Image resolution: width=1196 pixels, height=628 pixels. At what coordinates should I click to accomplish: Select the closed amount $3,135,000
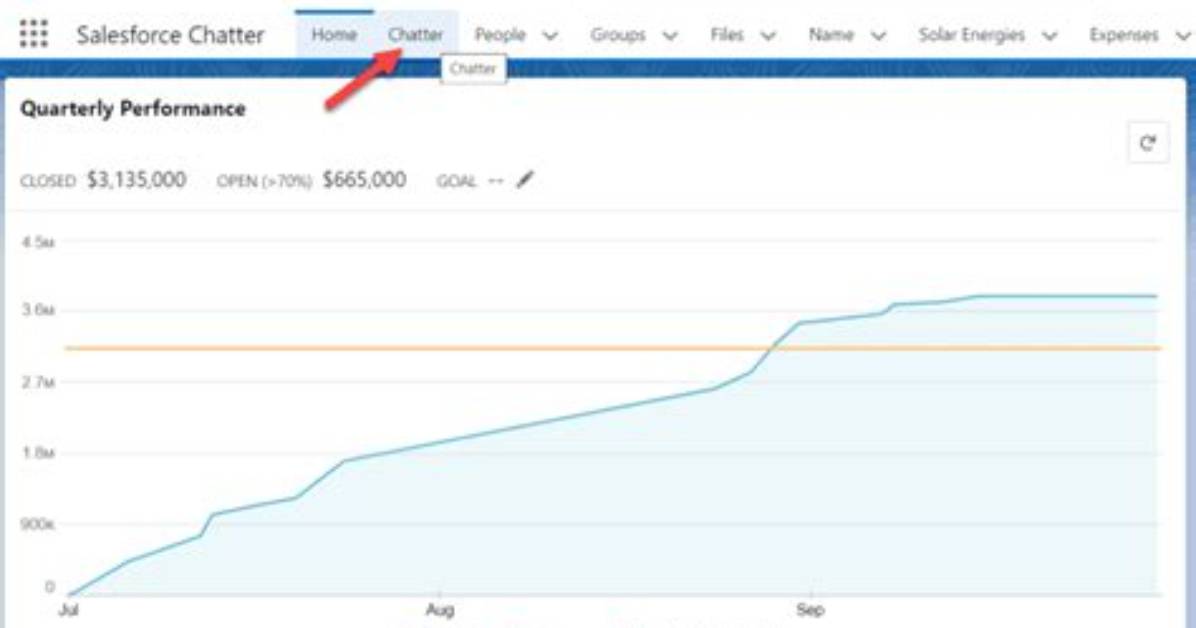pyautogui.click(x=136, y=180)
